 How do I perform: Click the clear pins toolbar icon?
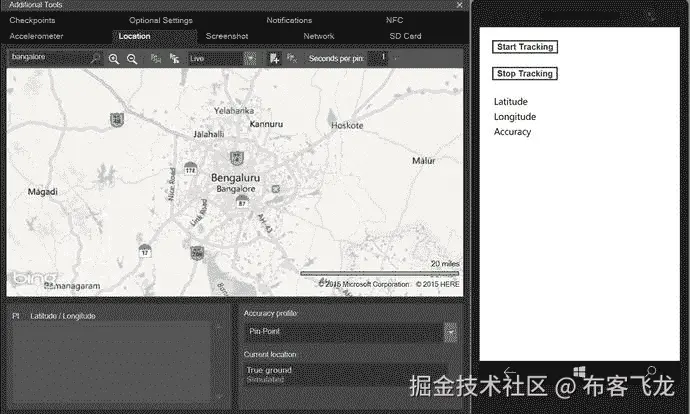tap(174, 59)
